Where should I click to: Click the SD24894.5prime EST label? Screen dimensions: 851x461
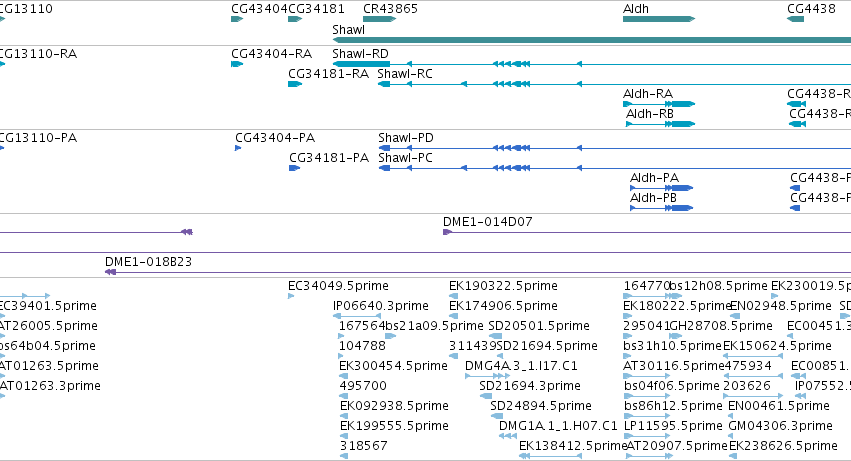point(541,407)
